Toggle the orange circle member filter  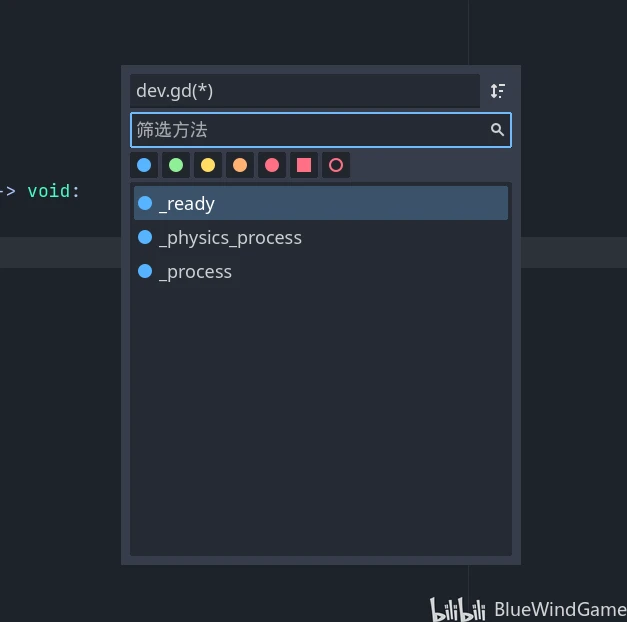tap(240, 165)
